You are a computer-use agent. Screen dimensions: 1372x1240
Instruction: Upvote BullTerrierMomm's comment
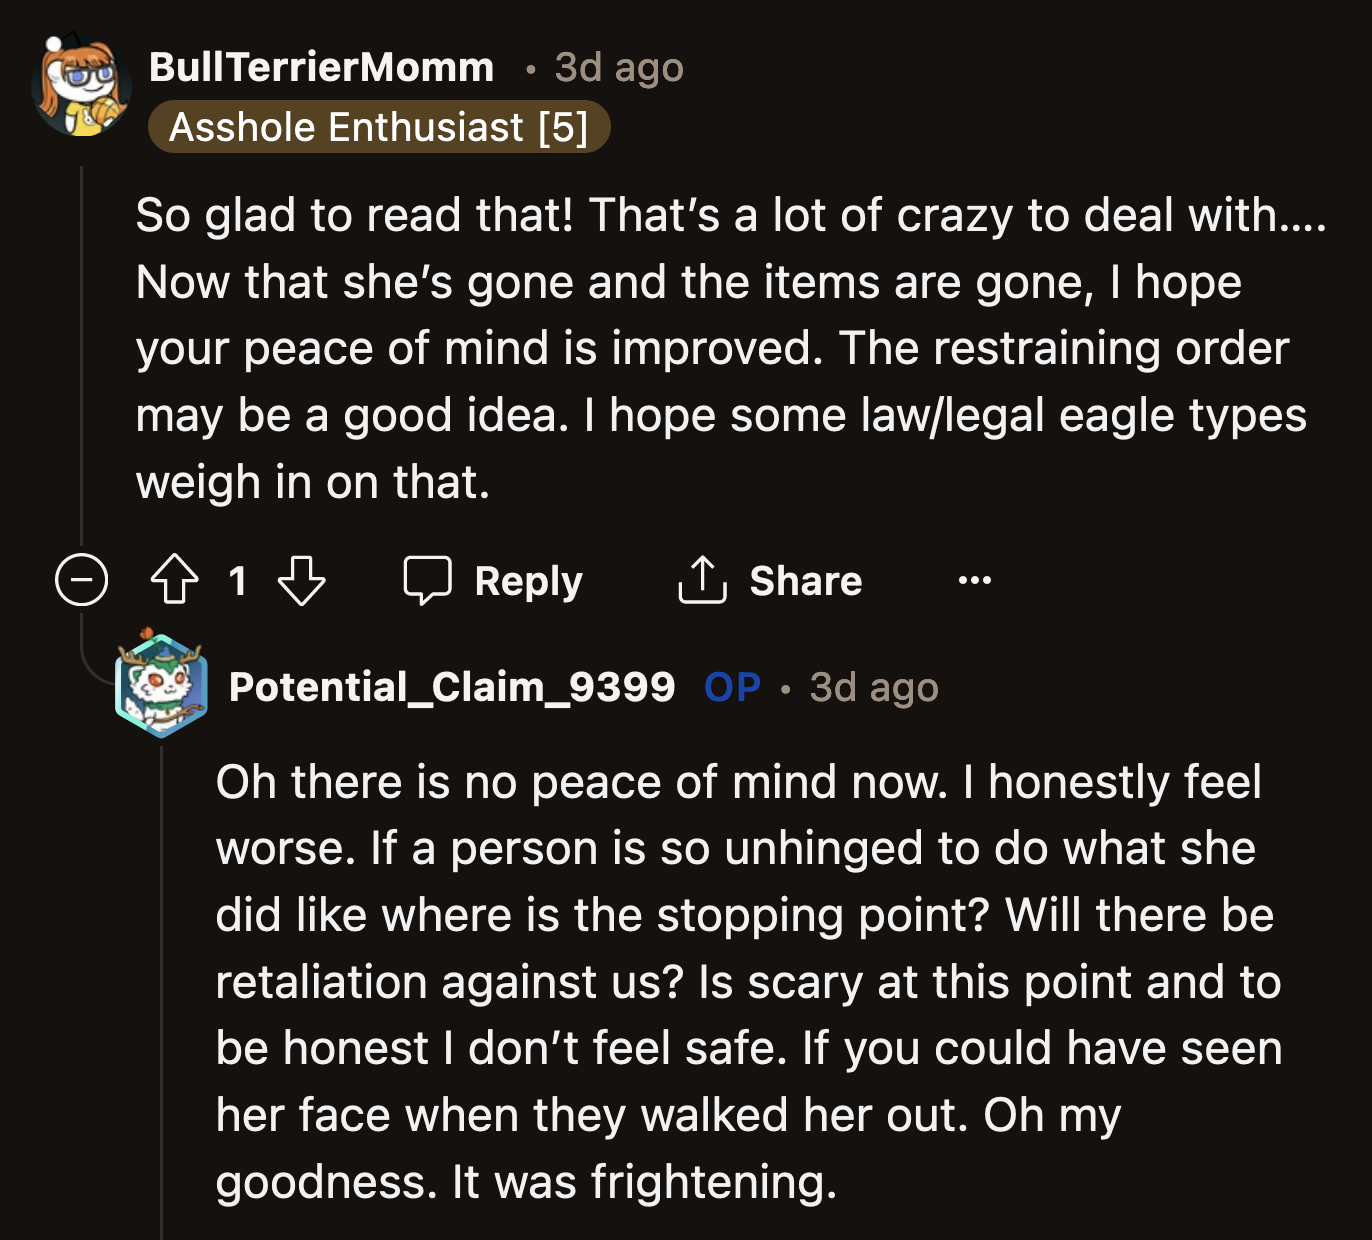[x=174, y=580]
